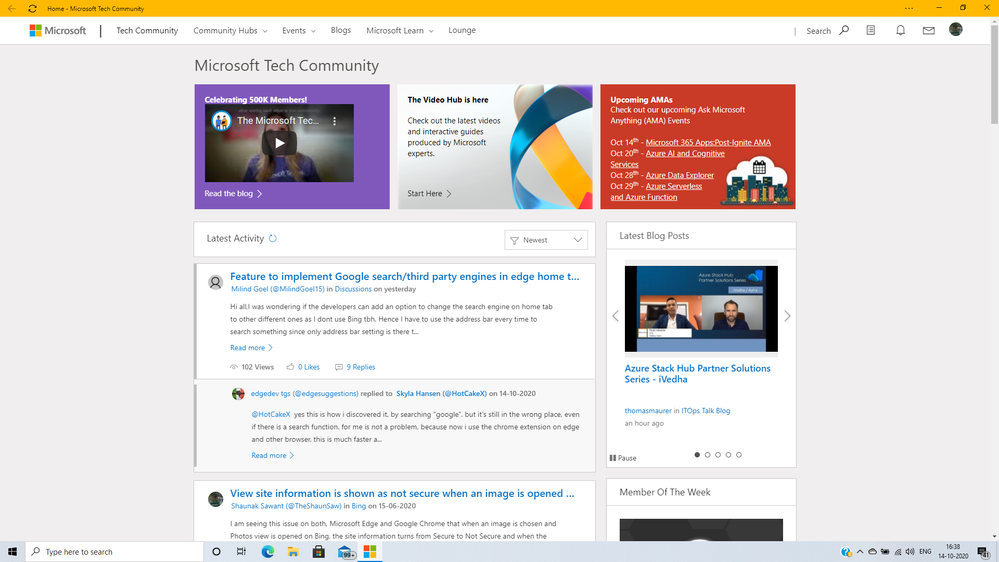999x562 pixels.
Task: Click Milind Goel's avatar icon
Action: tap(215, 282)
